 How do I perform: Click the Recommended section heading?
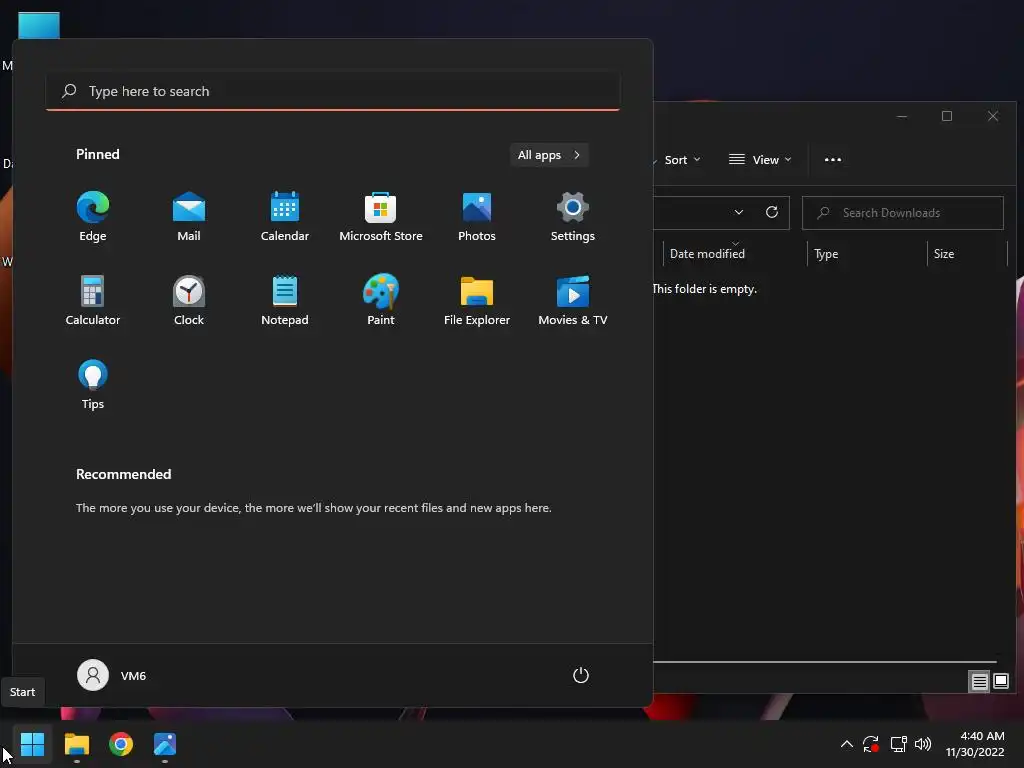pyautogui.click(x=123, y=474)
